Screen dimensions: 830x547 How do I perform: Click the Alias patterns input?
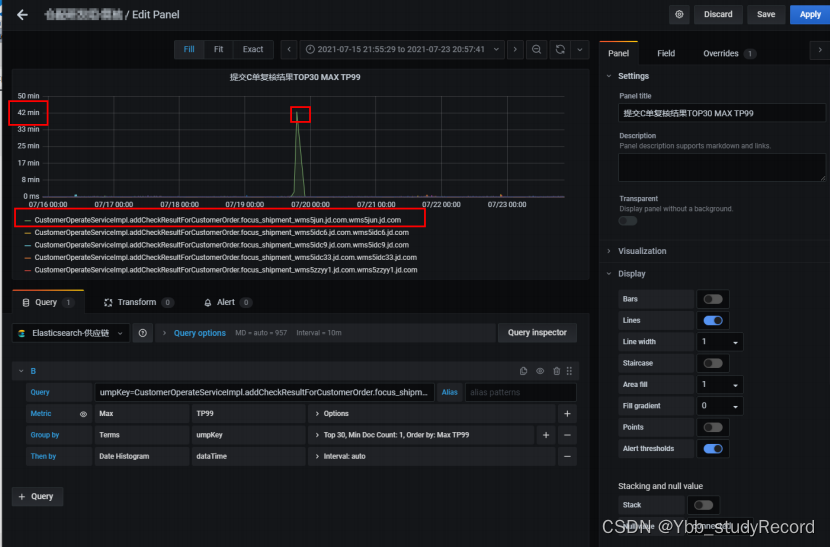tap(520, 392)
